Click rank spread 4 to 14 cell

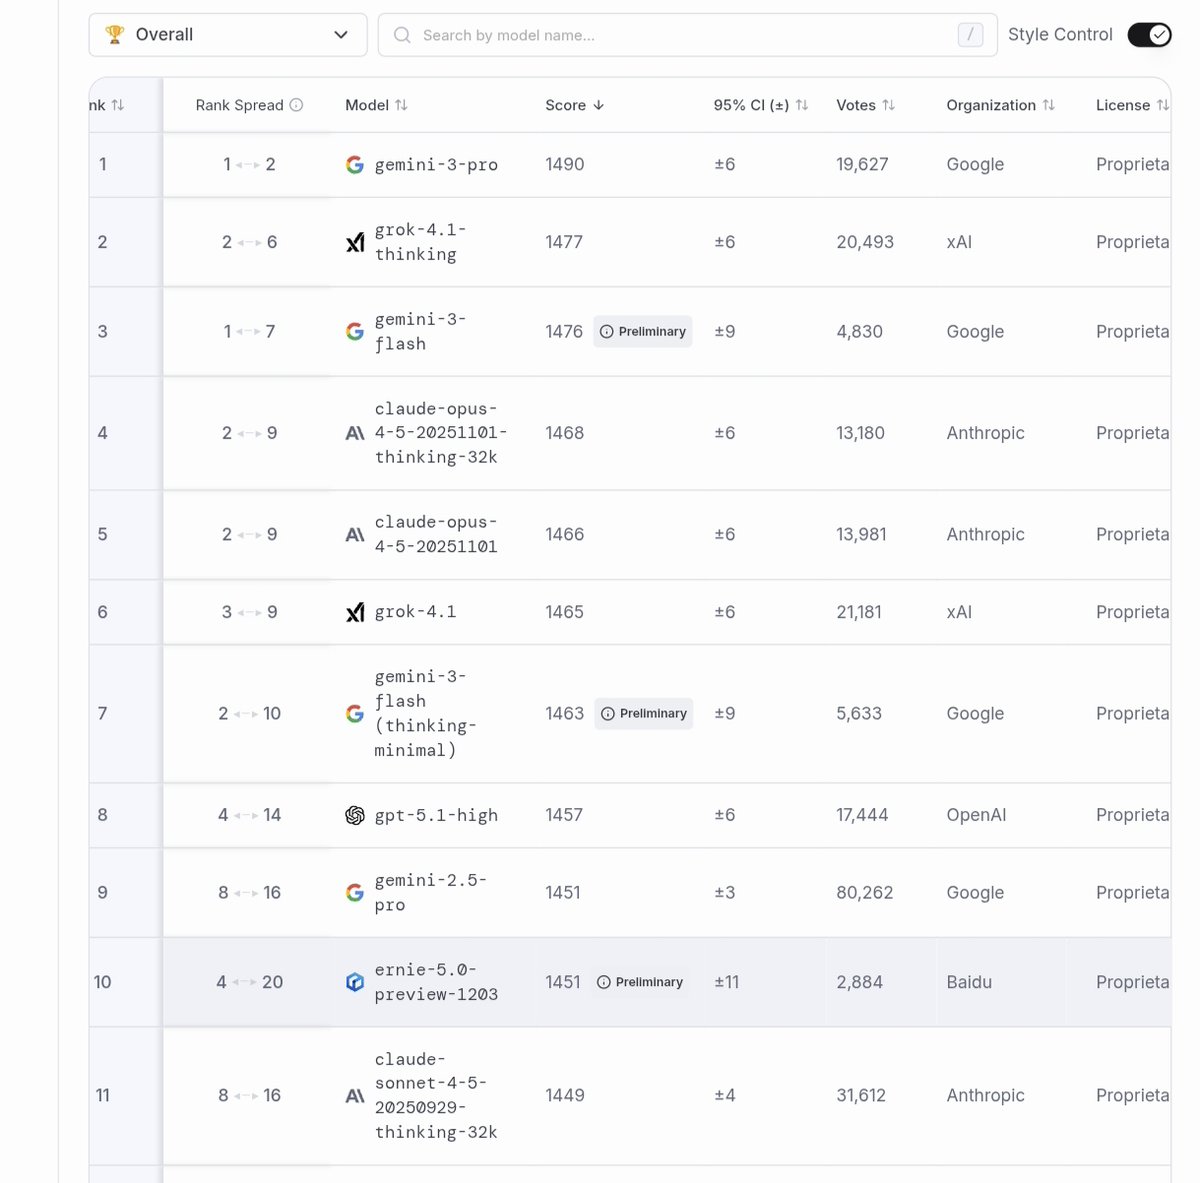click(250, 815)
